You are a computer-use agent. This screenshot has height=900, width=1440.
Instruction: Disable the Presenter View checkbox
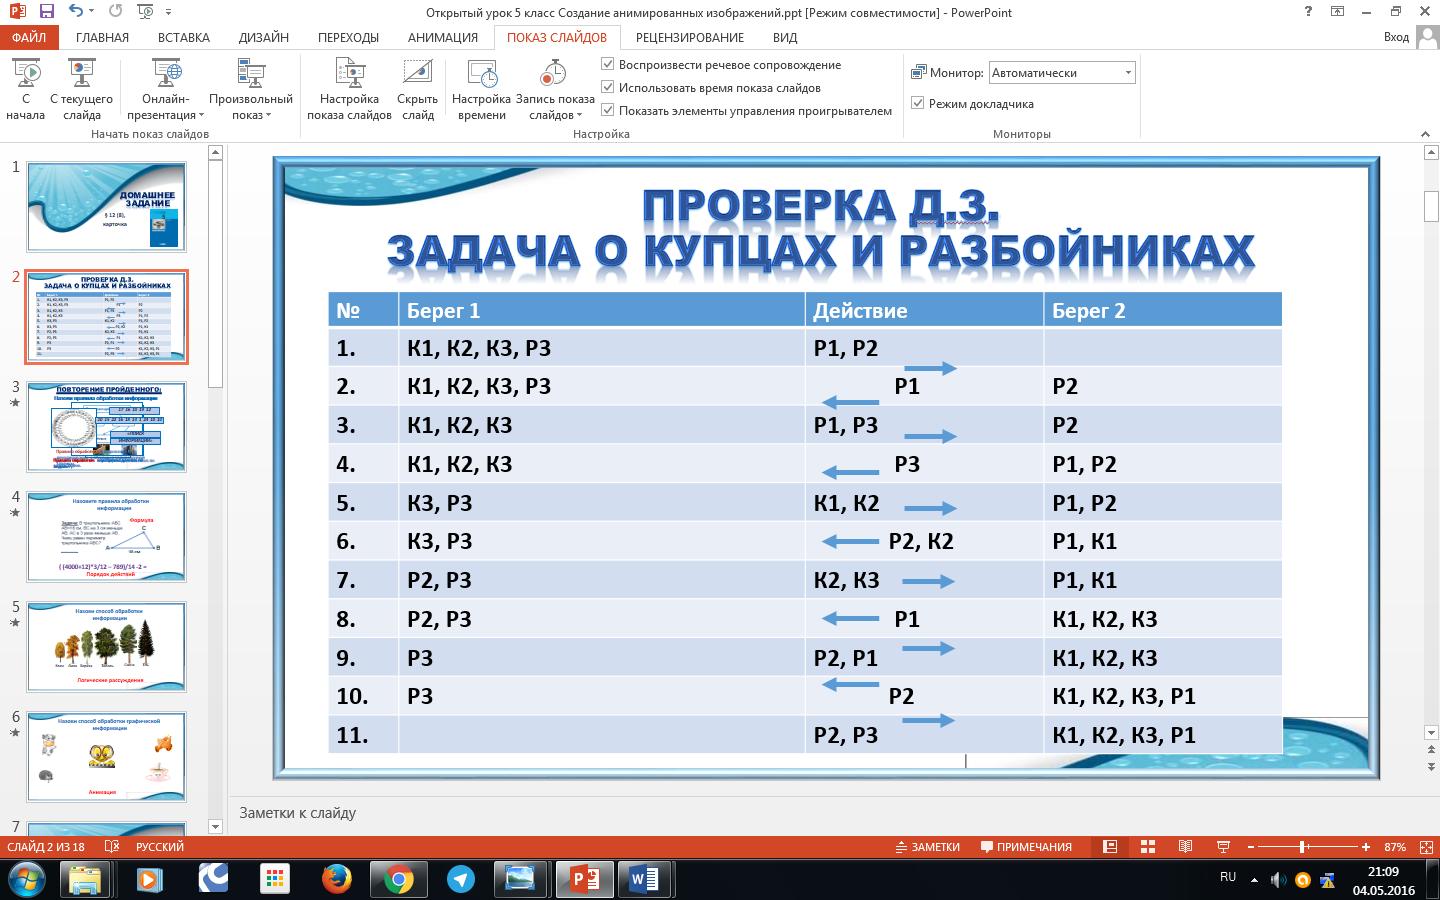[x=917, y=103]
